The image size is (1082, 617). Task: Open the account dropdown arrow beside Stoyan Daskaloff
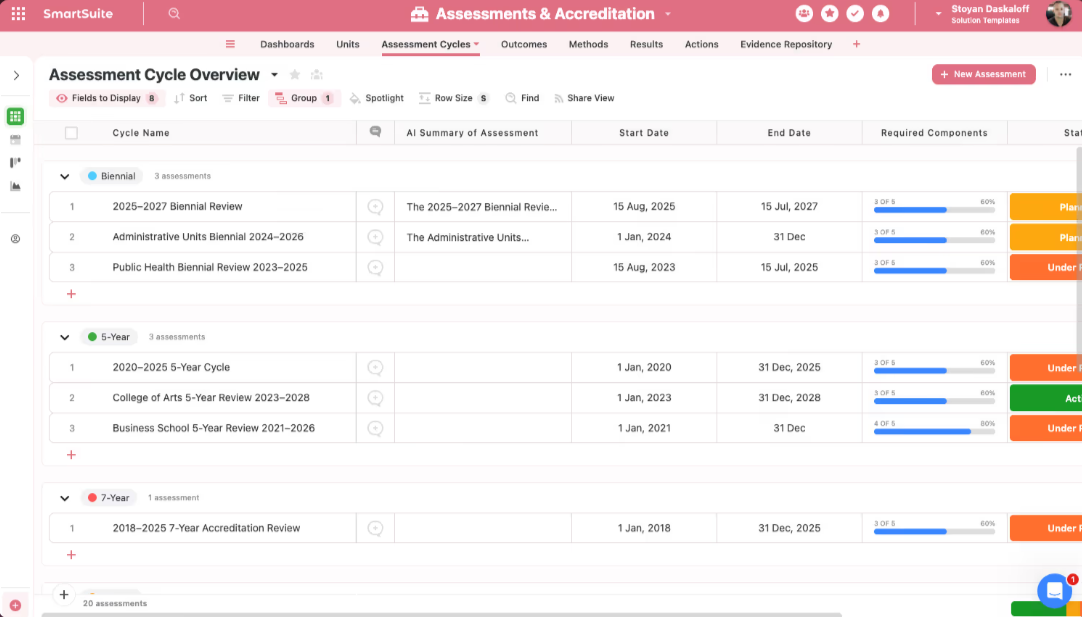[938, 14]
